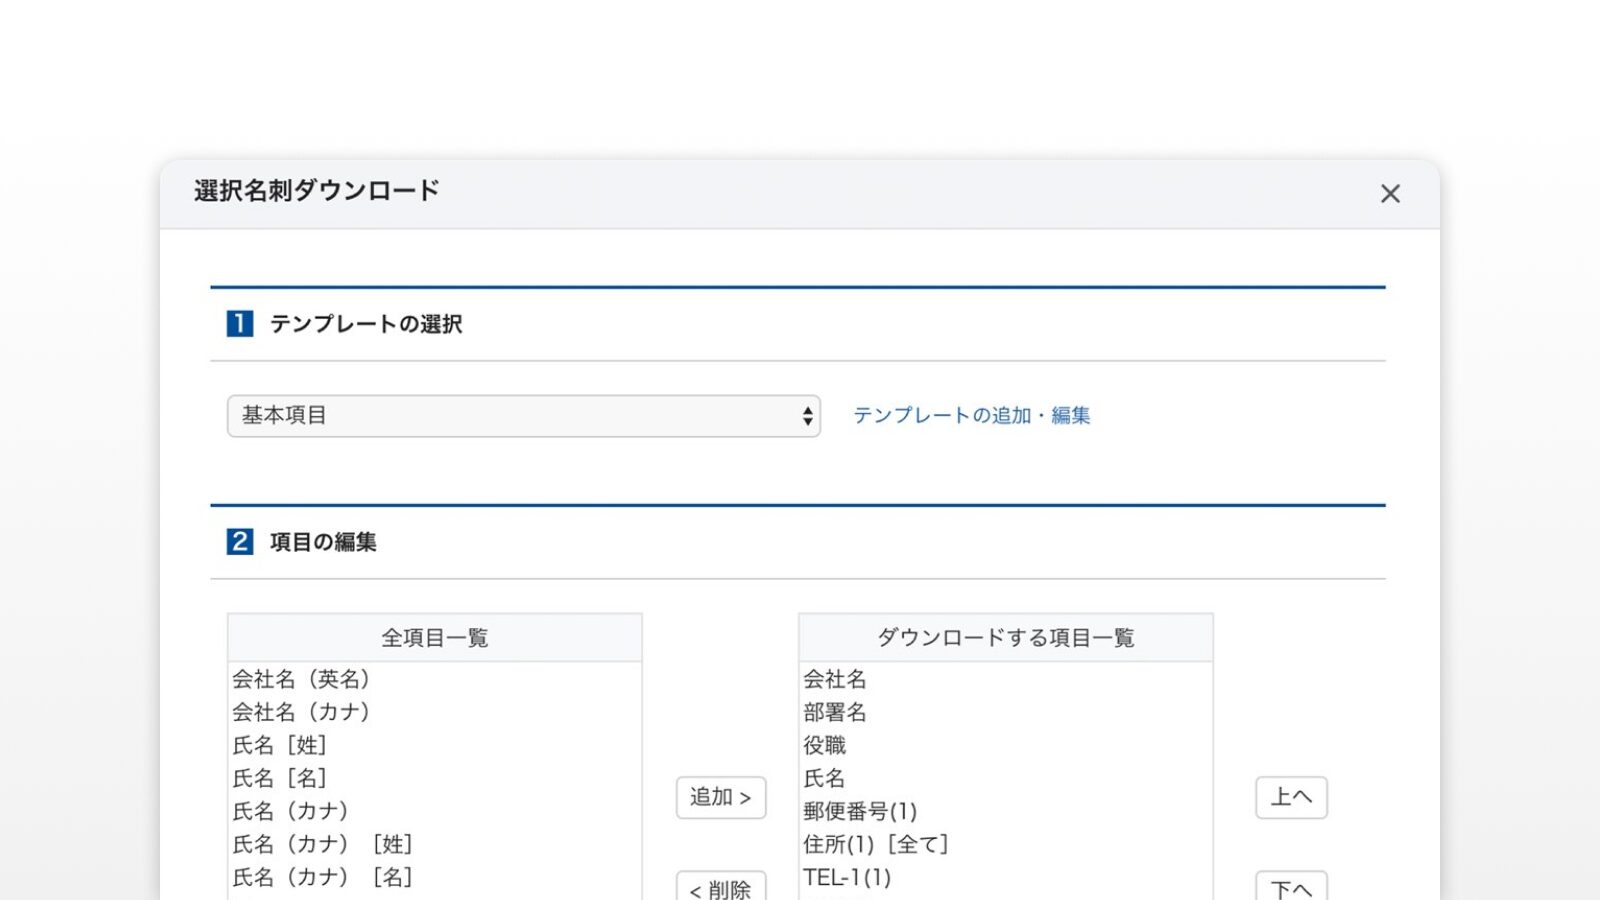Viewport: 1600px width, 900px height.
Task: Select 部署名 in download items list
Action: coord(1006,712)
